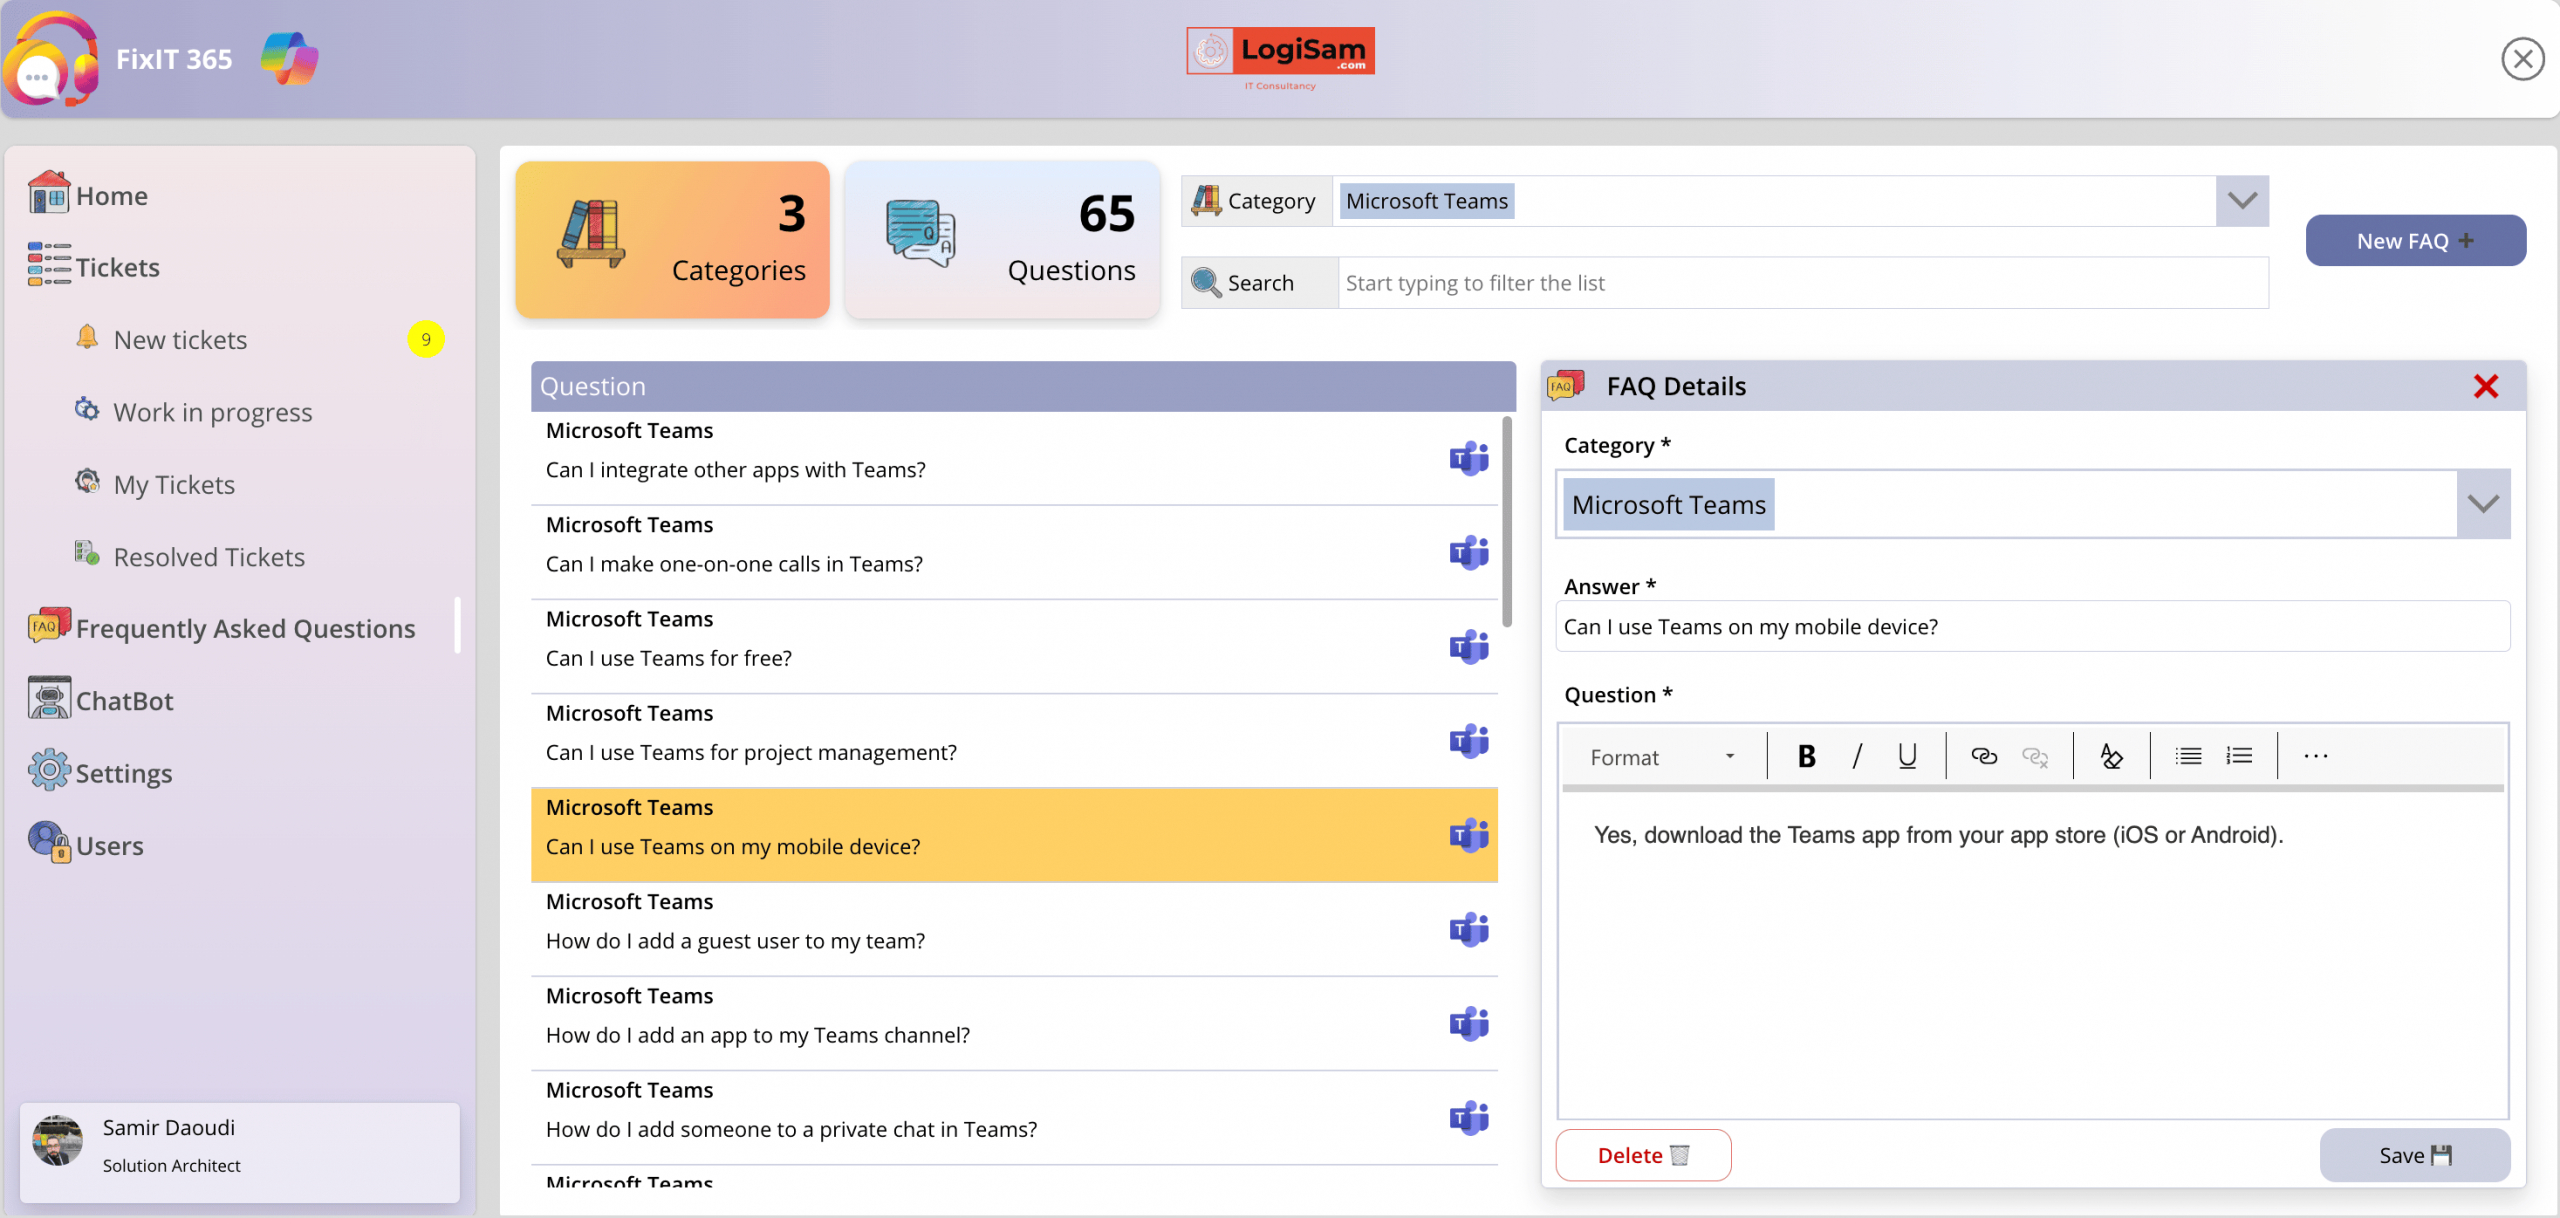Click Teams icon on 'guest user' row
Viewport: 2560px width, 1218px height.
(x=1469, y=929)
